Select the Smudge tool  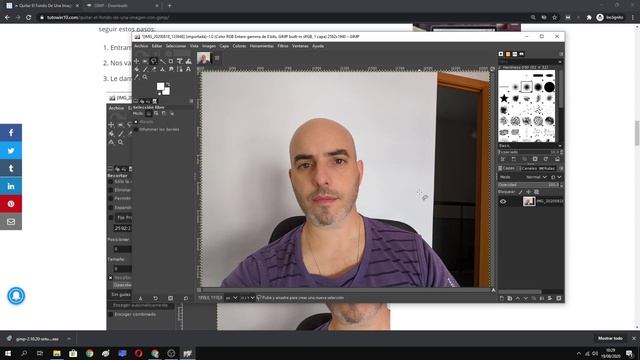click(x=171, y=69)
